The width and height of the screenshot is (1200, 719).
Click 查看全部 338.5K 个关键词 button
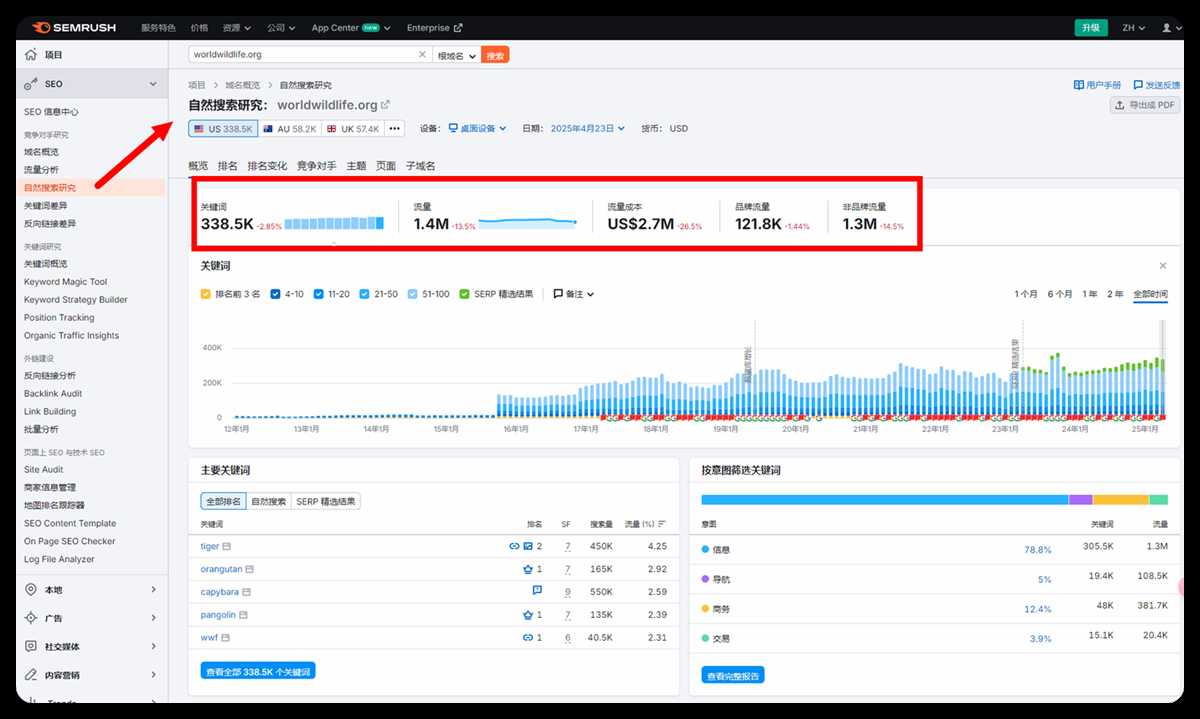point(258,671)
